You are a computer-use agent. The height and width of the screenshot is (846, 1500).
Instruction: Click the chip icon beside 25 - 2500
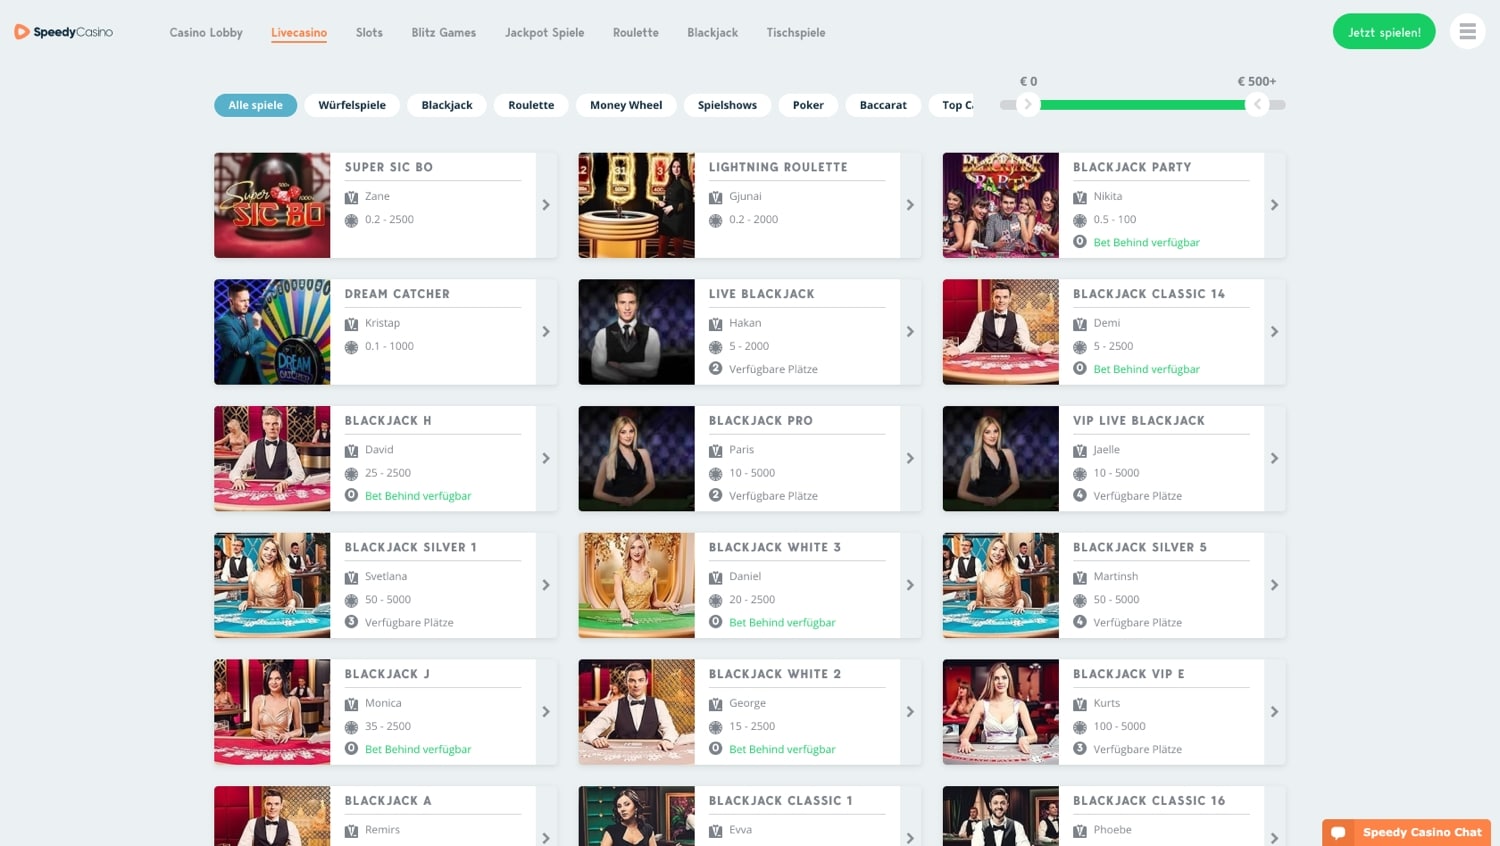(351, 474)
